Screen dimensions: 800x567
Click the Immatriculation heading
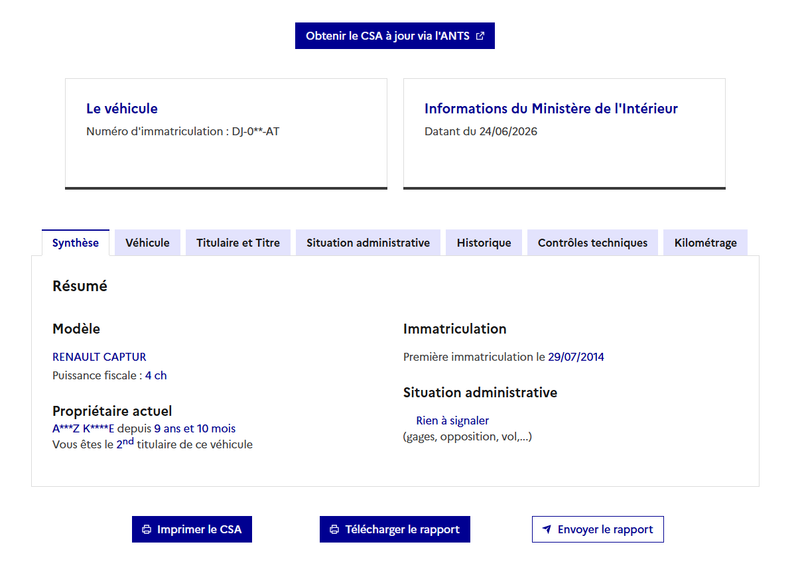point(455,329)
